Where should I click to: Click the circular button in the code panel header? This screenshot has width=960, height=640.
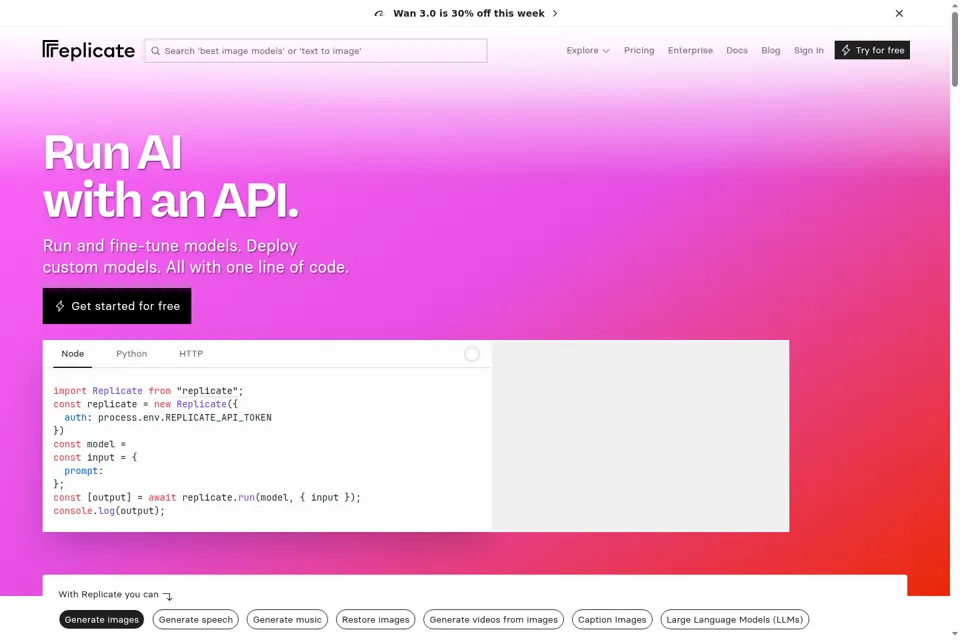tap(471, 354)
